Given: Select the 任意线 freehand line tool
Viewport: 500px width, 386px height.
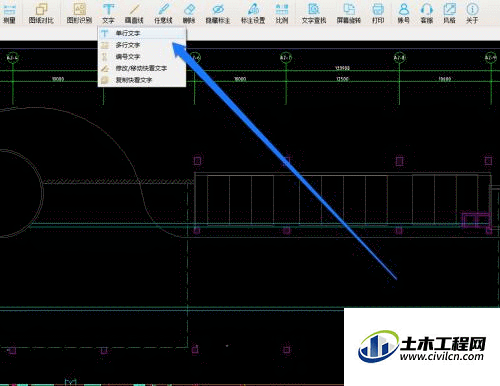Looking at the screenshot, I should point(163,13).
